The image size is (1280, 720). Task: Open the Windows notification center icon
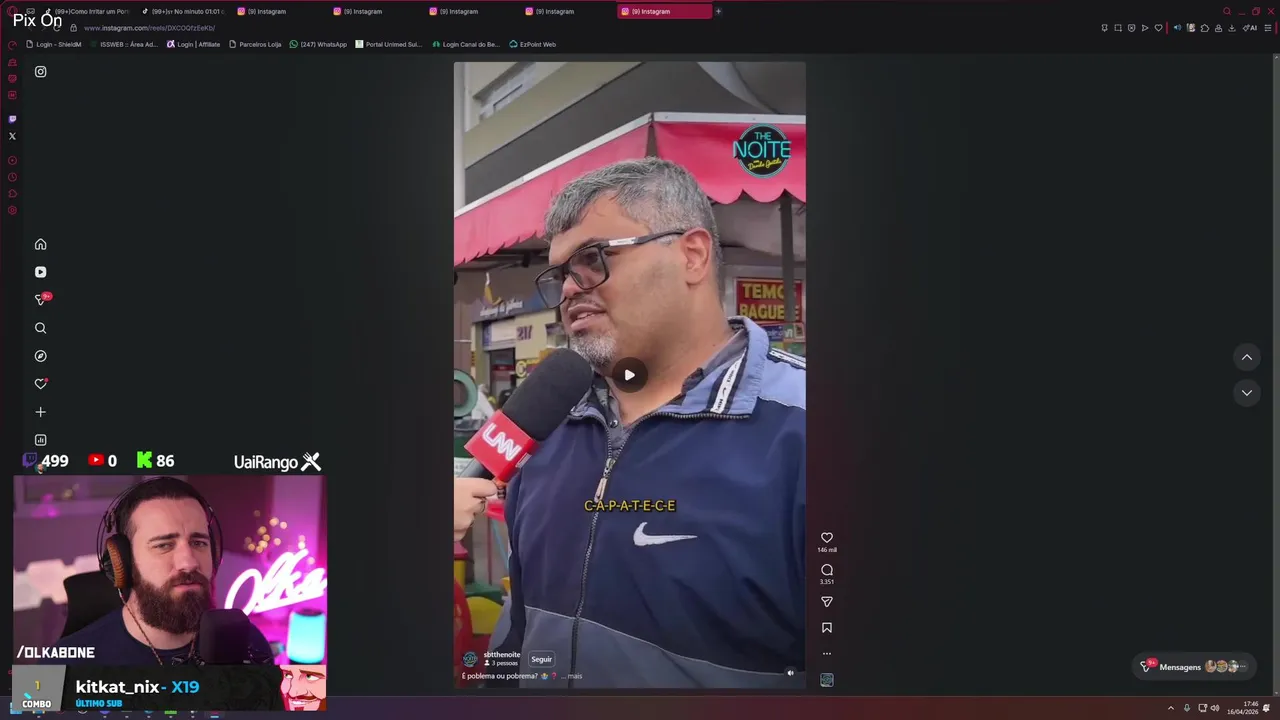1266,708
